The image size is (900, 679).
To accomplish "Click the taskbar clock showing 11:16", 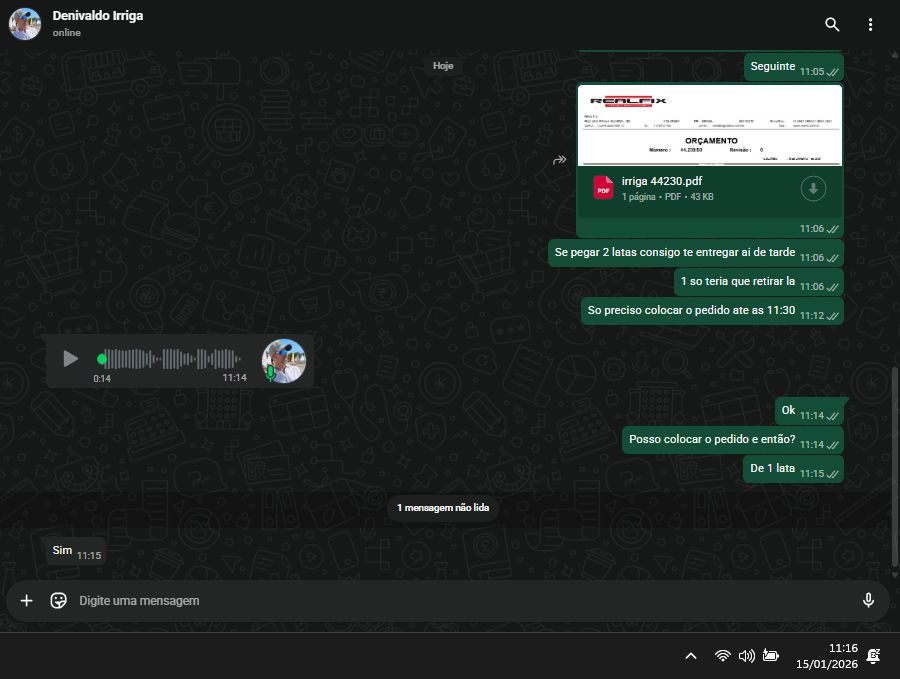I will pyautogui.click(x=829, y=656).
